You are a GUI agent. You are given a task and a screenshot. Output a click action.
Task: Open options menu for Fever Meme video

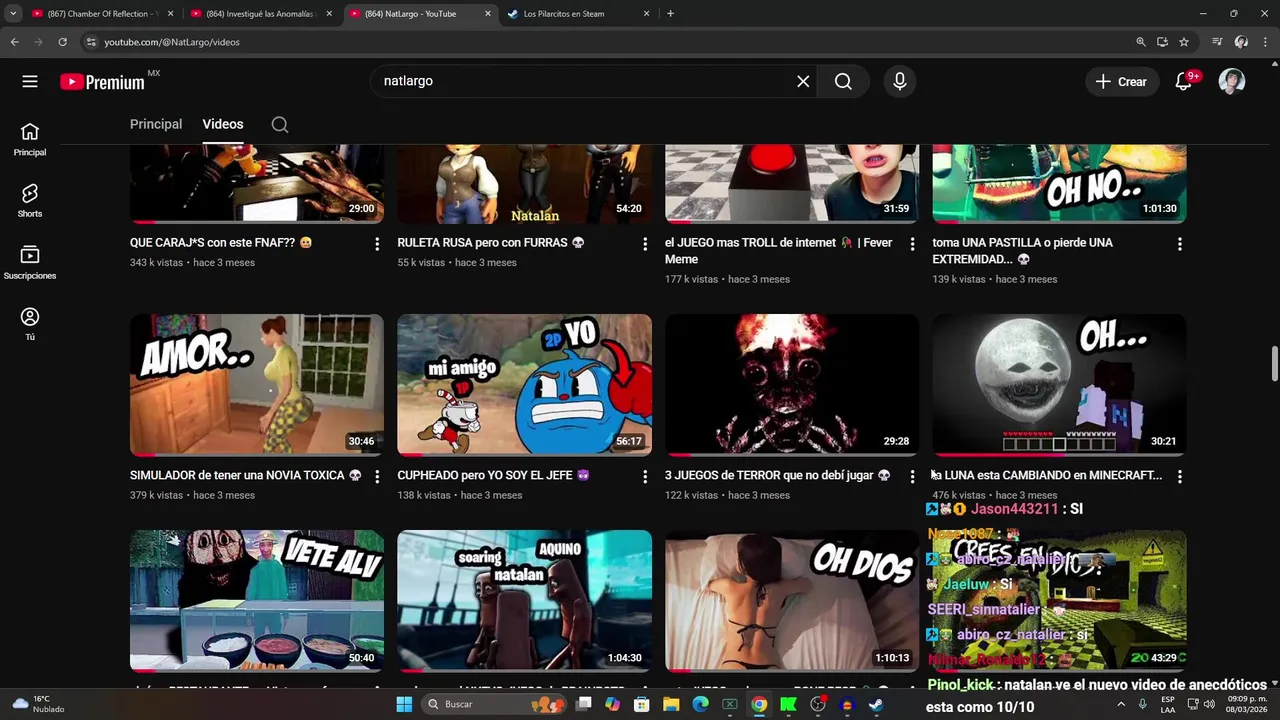click(x=912, y=244)
